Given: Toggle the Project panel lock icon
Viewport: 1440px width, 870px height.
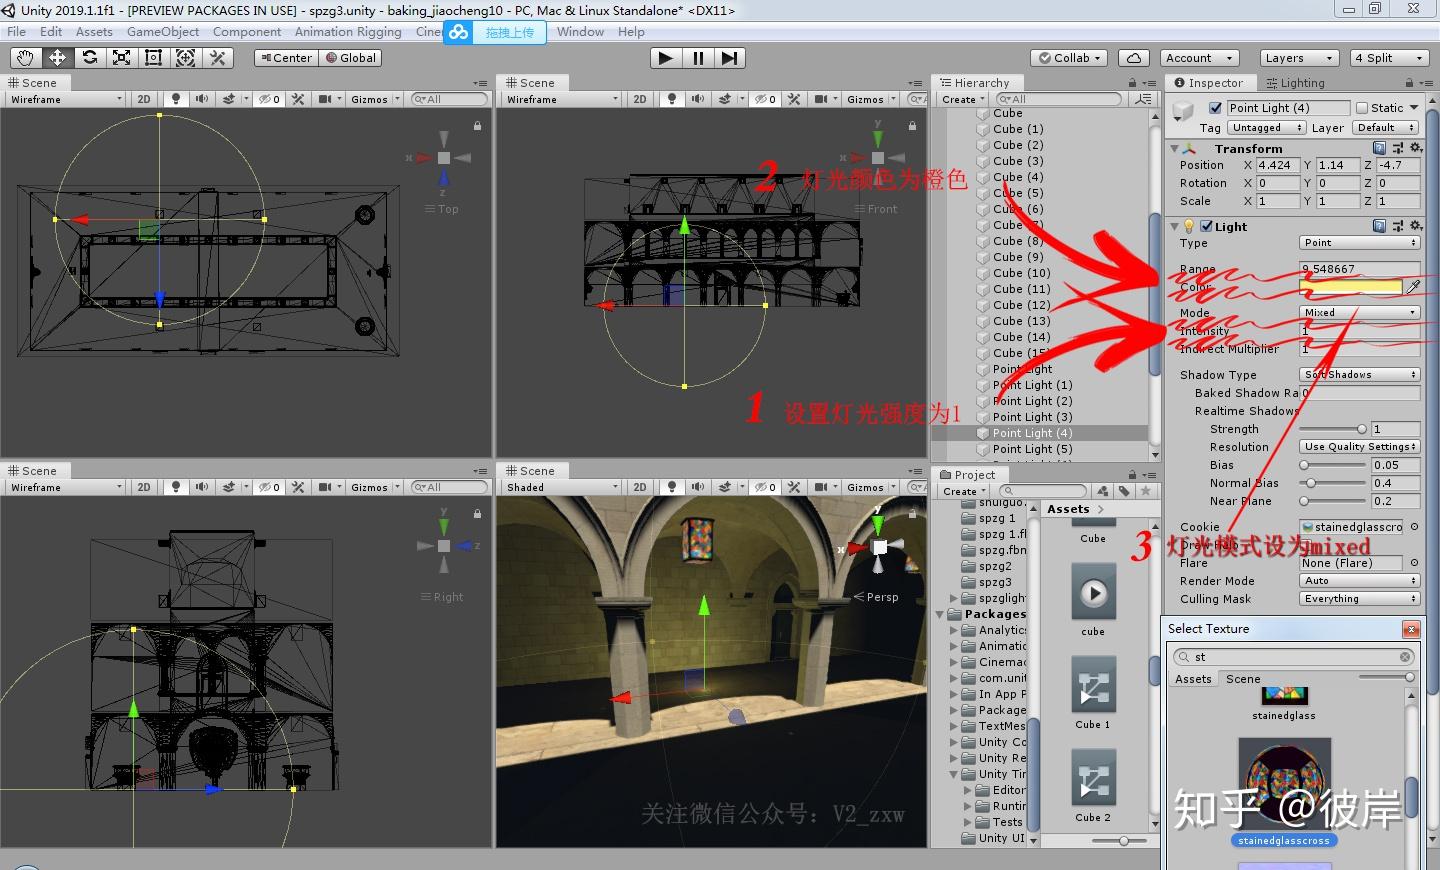Looking at the screenshot, I should tap(1132, 475).
